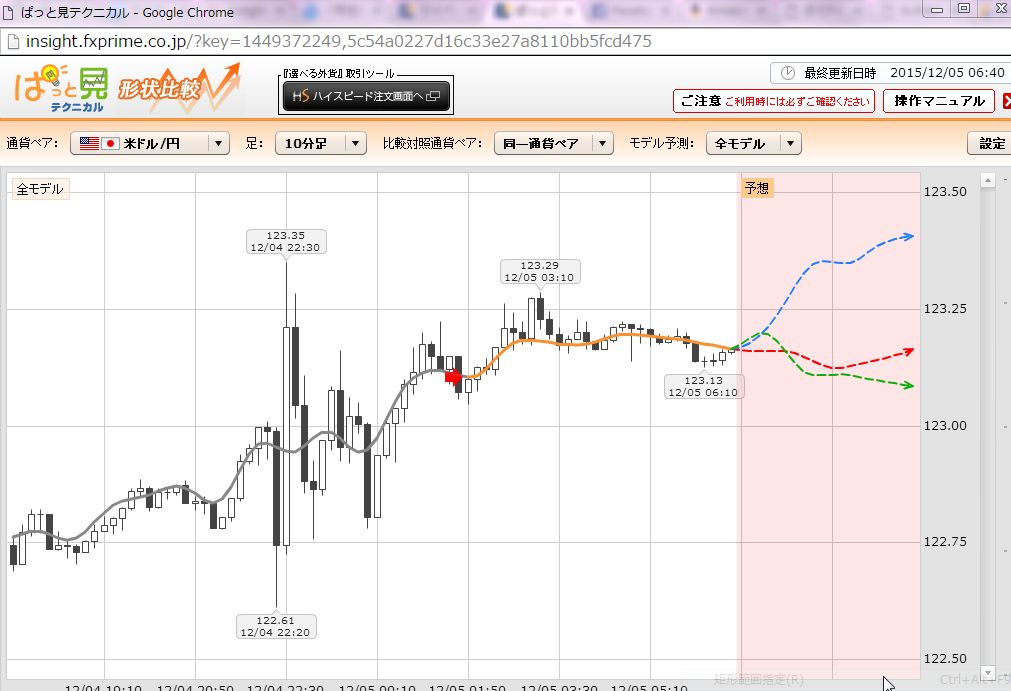The height and width of the screenshot is (691, 1011).
Task: Click the 123.35 high price label
Action: point(286,242)
